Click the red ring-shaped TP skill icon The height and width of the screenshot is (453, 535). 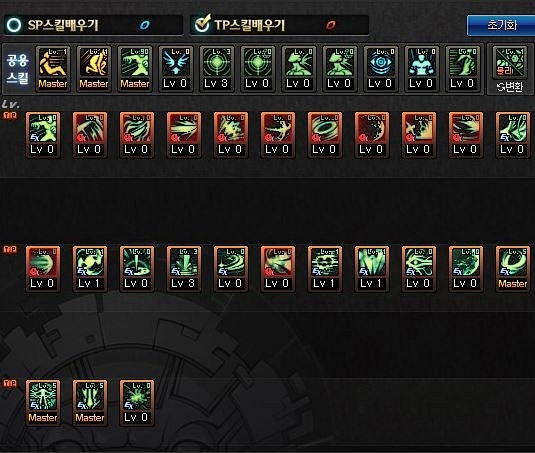[x=324, y=135]
